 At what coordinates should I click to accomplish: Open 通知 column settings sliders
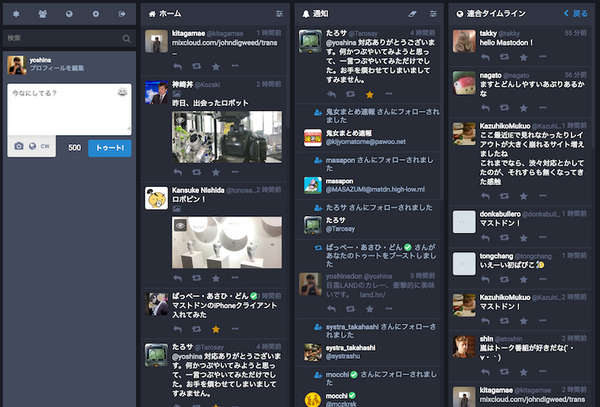(x=433, y=15)
